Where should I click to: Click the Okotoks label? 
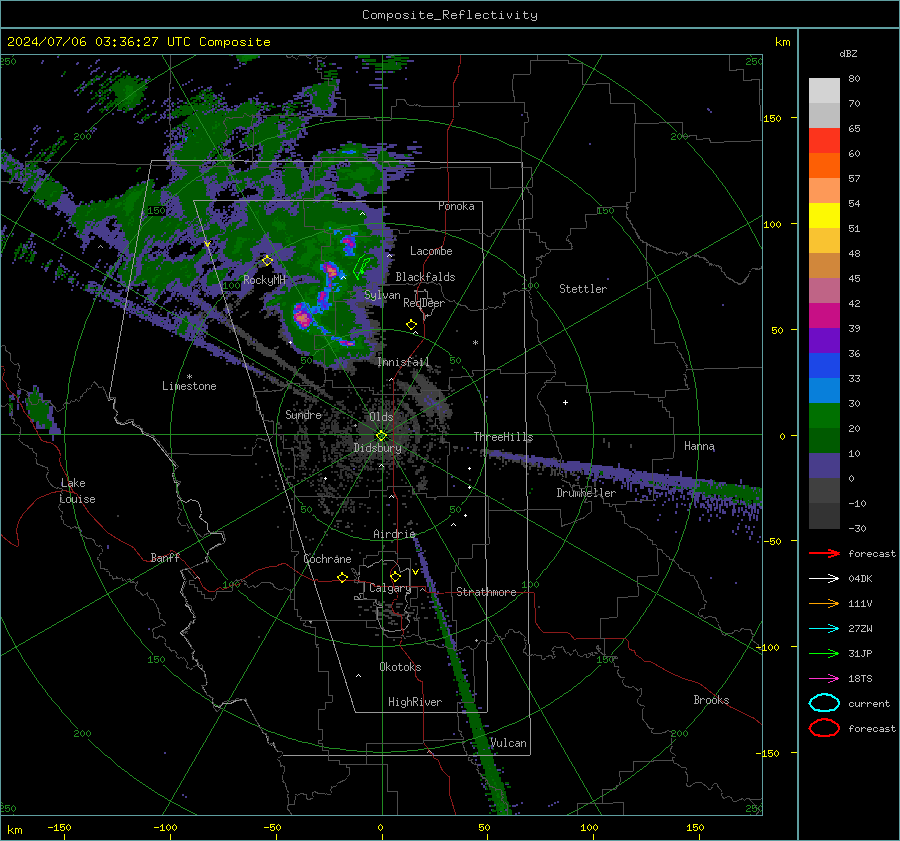click(x=400, y=667)
